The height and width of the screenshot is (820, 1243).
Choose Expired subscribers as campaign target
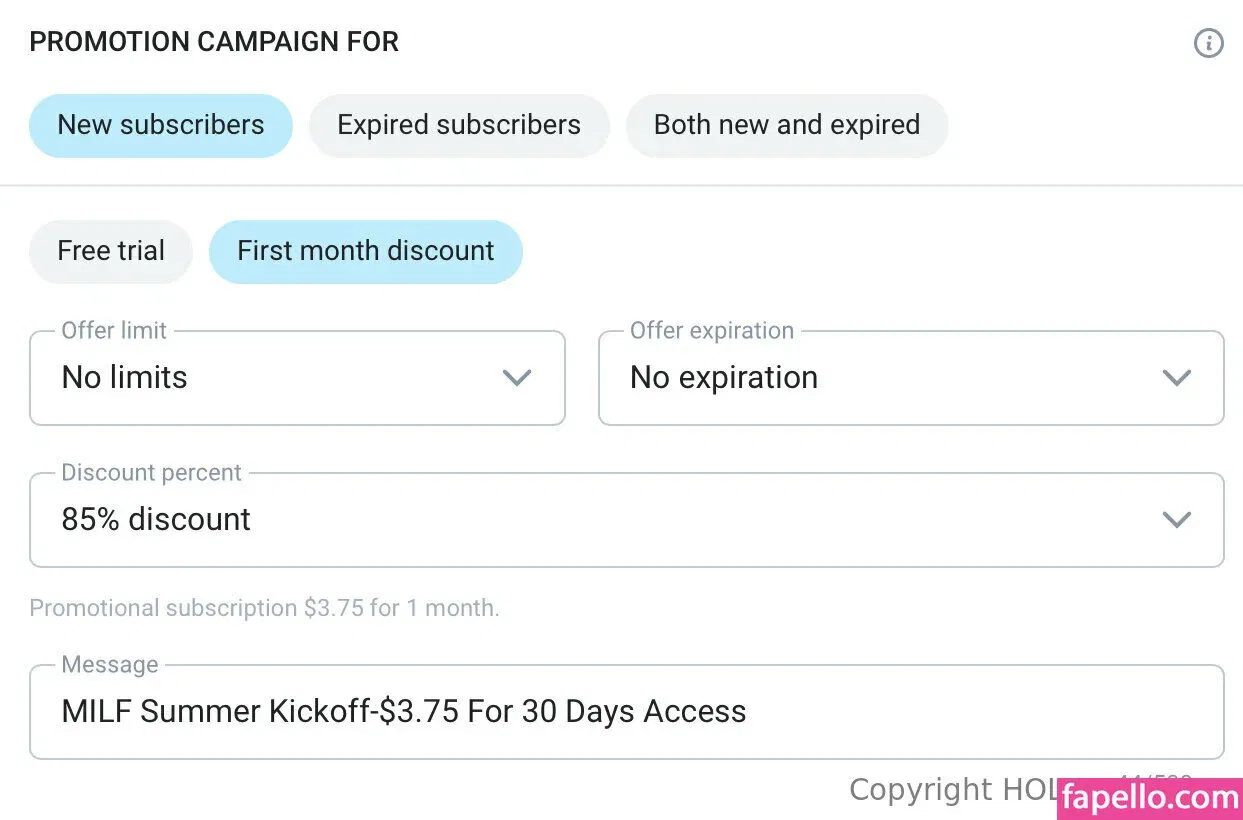(459, 125)
